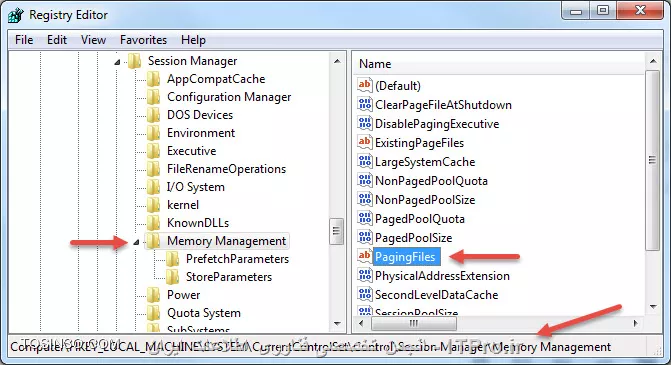The width and height of the screenshot is (671, 365).
Task: Select the ExistingPageFiles string value icon
Action: point(365,142)
